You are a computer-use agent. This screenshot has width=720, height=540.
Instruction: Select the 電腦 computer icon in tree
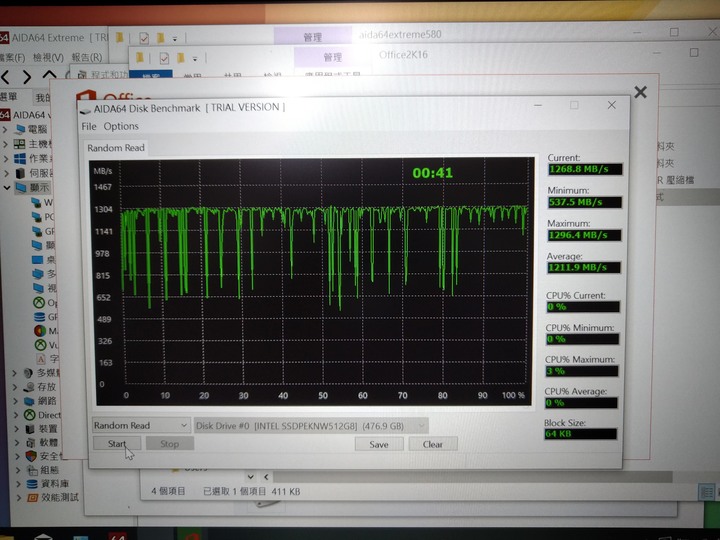tap(20, 129)
